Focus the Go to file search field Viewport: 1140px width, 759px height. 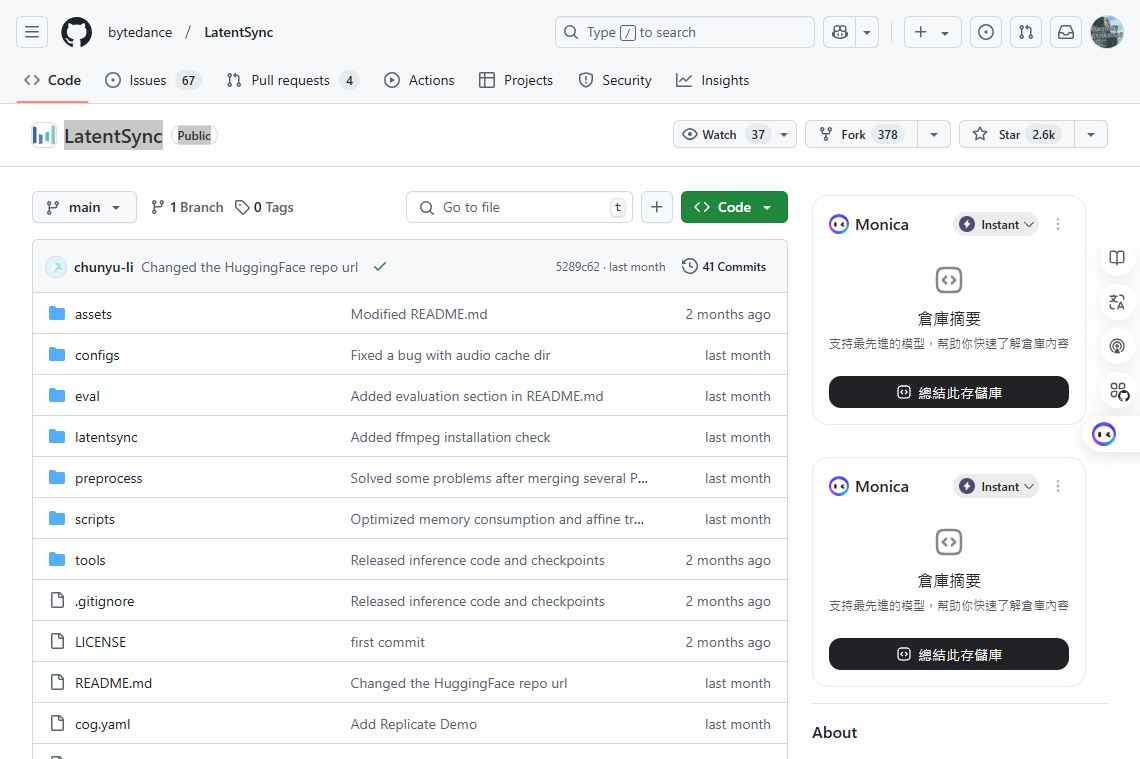[519, 207]
